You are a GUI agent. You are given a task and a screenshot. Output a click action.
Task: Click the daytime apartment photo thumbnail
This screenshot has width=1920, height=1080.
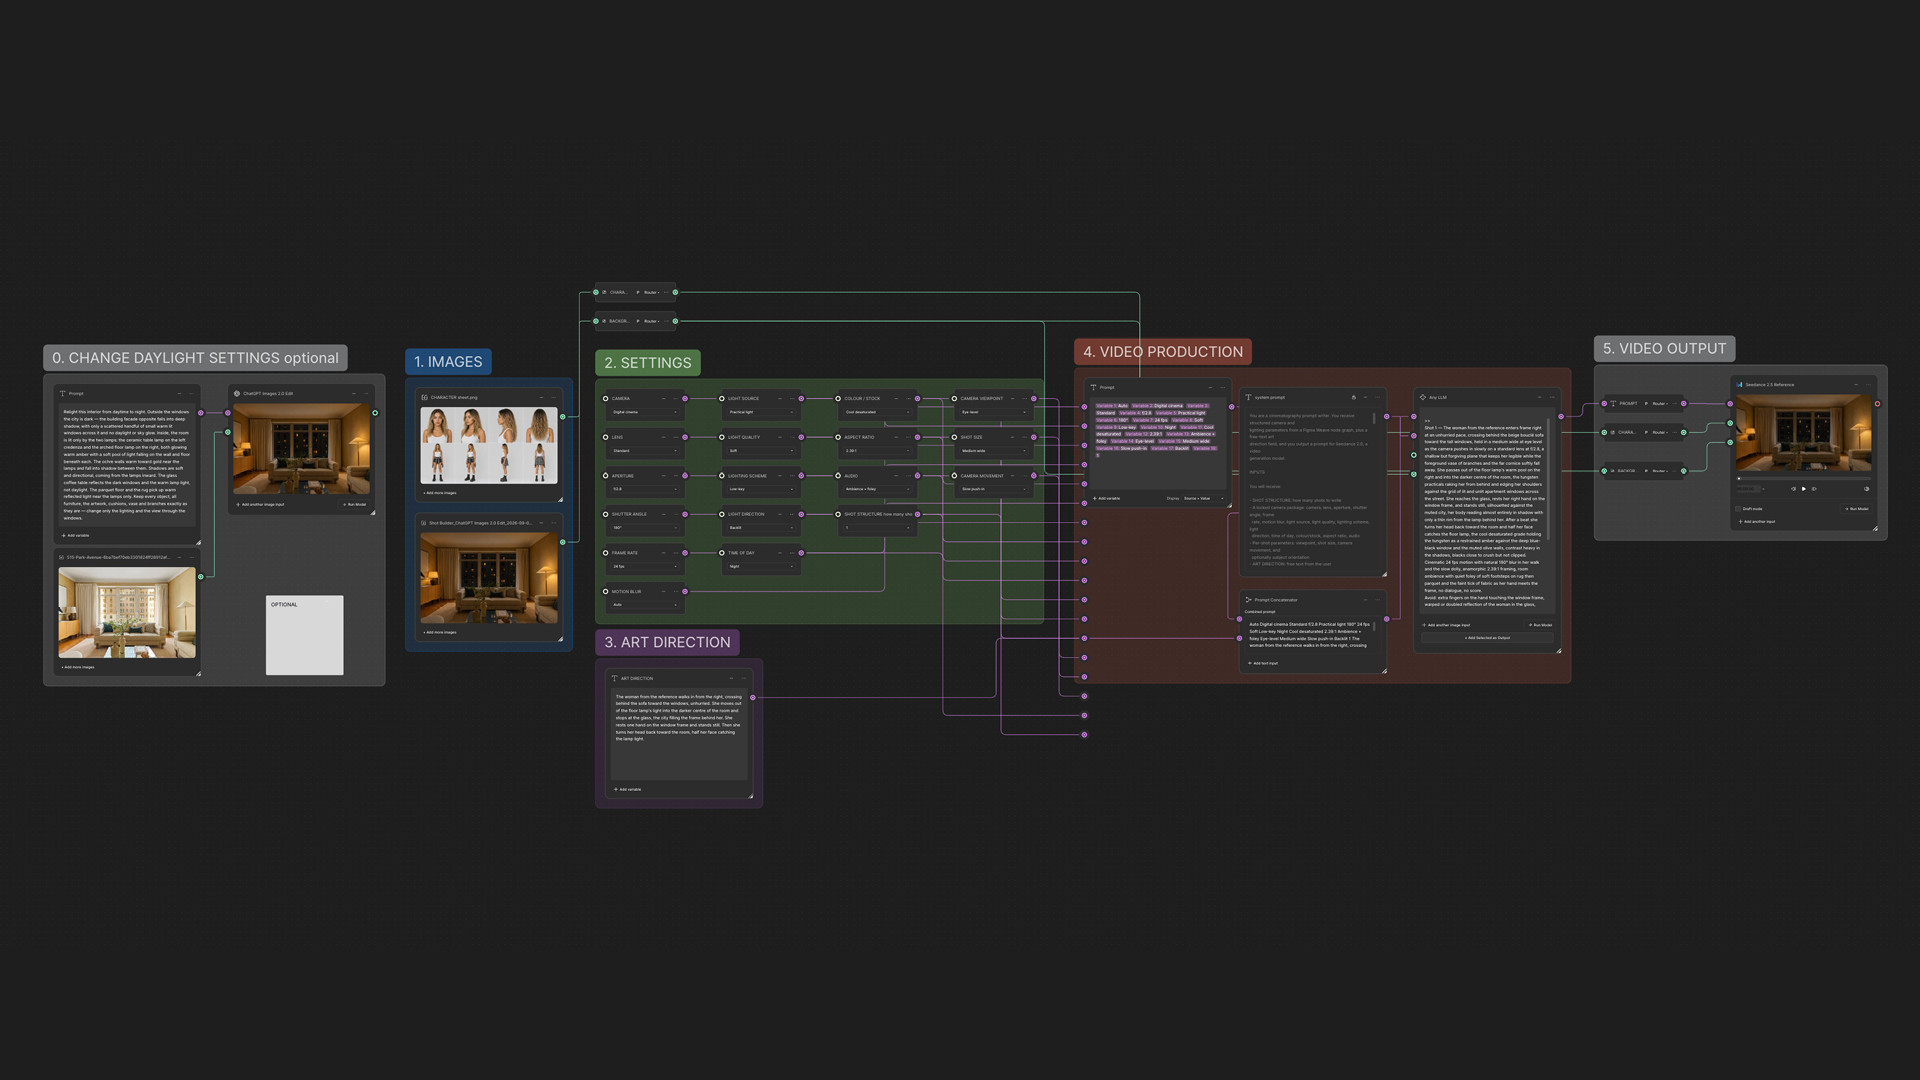point(127,612)
